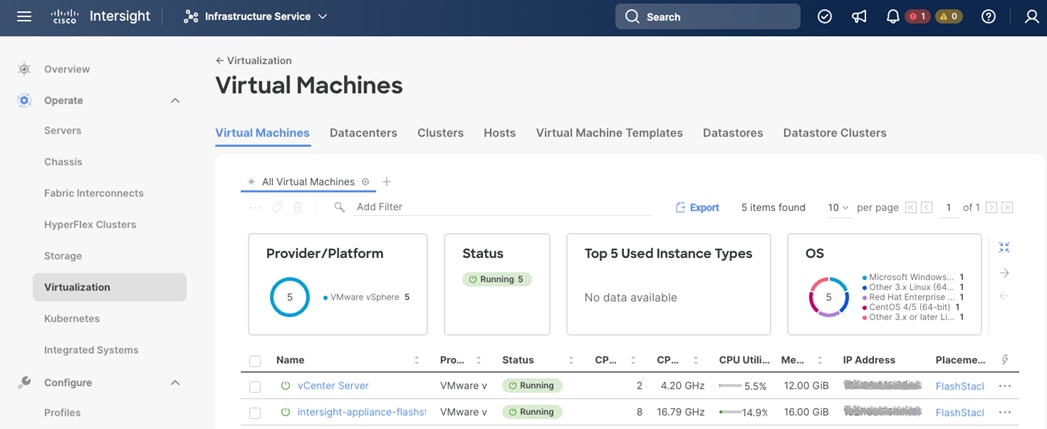This screenshot has height=429, width=1047.
Task: Click the Running 5 status badge
Action: click(497, 279)
